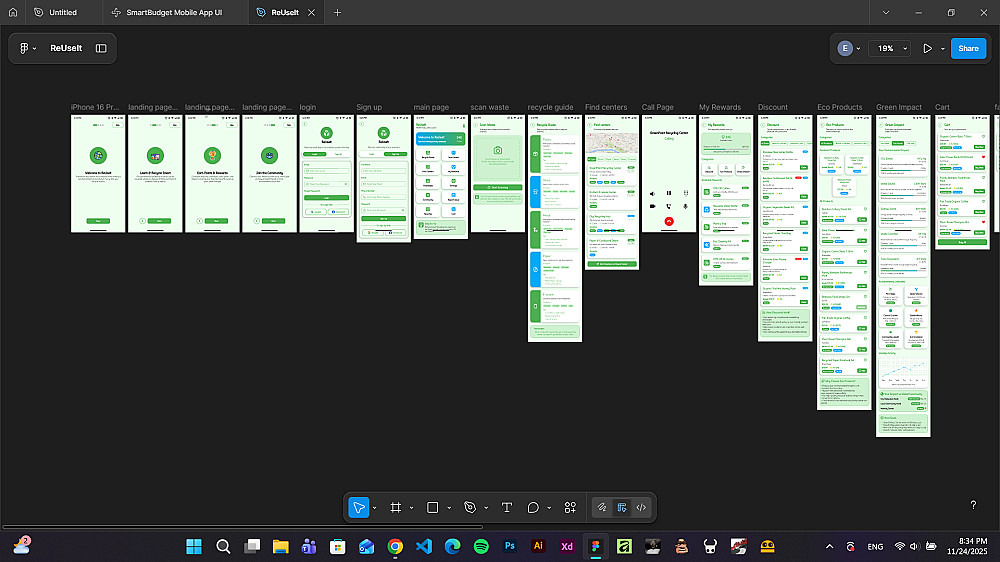Screen dimensions: 1000x562
Task: Open the Figma main menu logo
Action: pyautogui.click(x=24, y=48)
